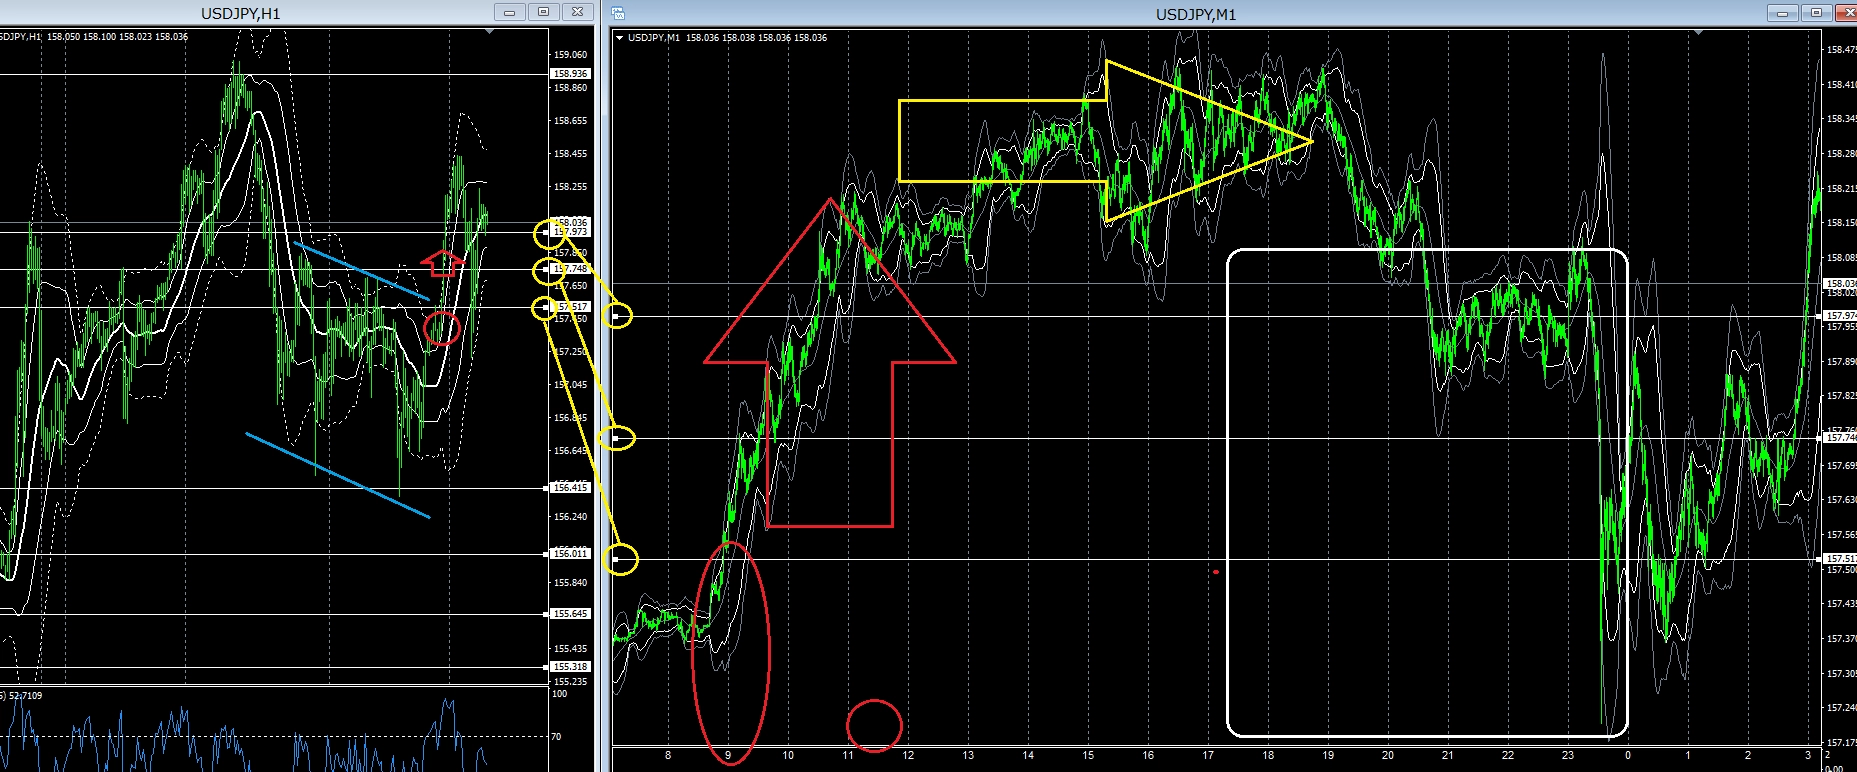This screenshot has width=1857, height=772.
Task: Click the chart shift marker on H1 chart
Action: coord(489,33)
